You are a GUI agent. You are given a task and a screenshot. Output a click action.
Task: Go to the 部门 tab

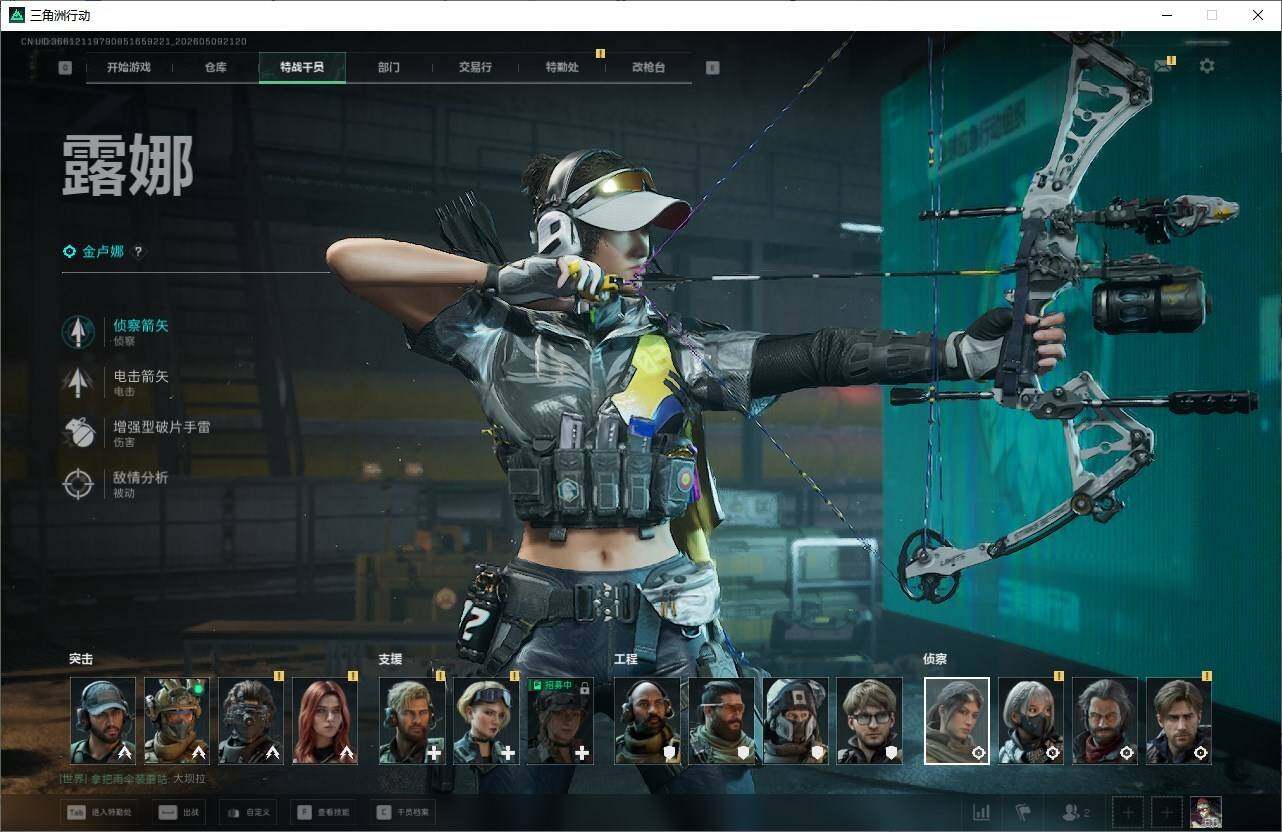[389, 67]
